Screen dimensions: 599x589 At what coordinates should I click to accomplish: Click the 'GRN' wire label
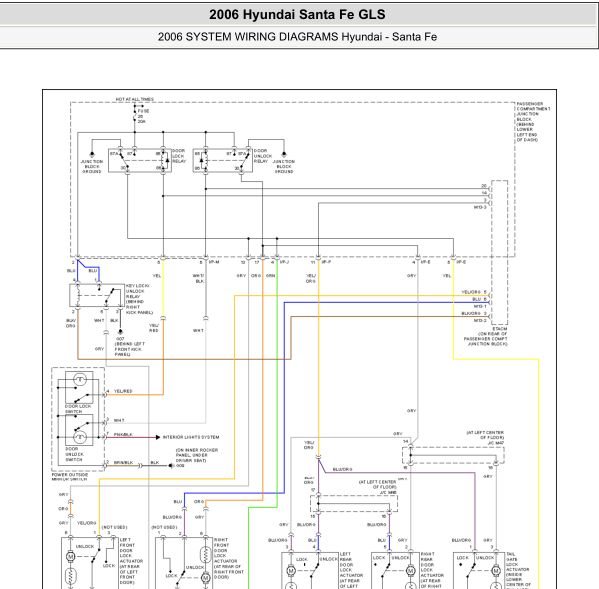pos(270,276)
